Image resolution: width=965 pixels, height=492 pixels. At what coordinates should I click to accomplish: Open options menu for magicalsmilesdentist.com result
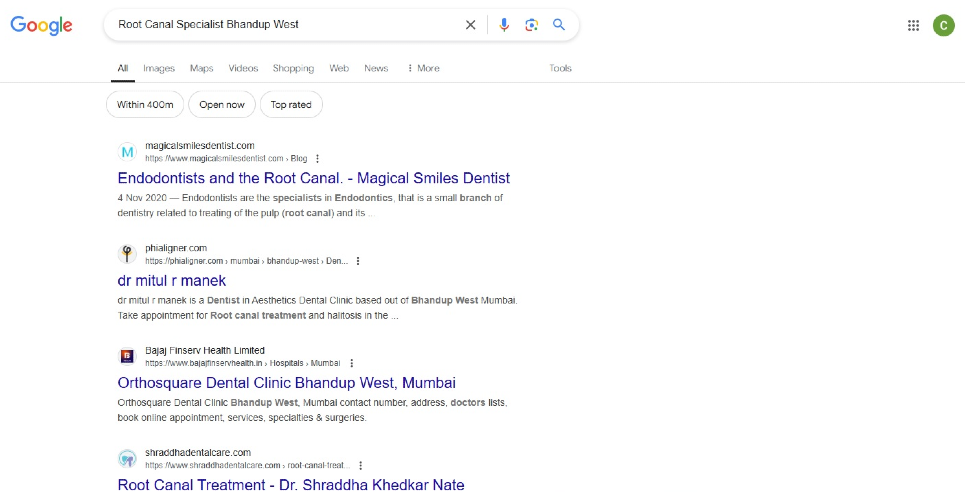pos(318,159)
